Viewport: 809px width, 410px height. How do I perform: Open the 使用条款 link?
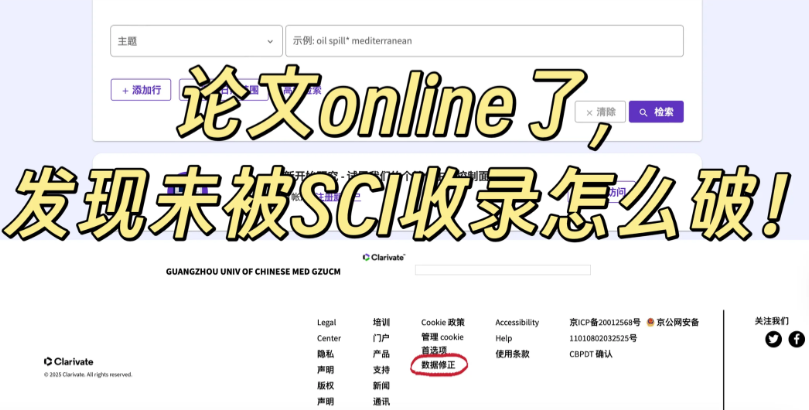[x=512, y=354]
